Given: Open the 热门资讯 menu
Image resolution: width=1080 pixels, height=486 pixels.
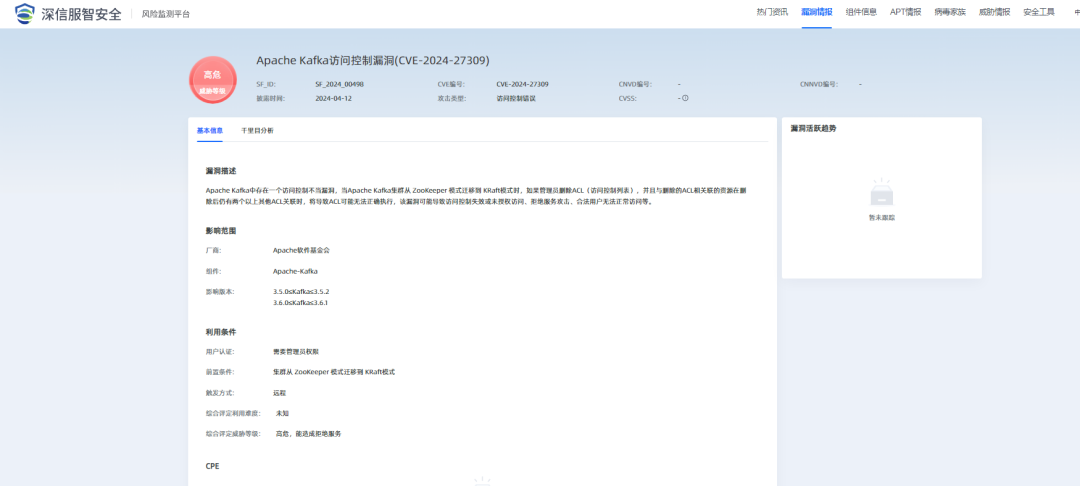Looking at the screenshot, I should click(772, 12).
